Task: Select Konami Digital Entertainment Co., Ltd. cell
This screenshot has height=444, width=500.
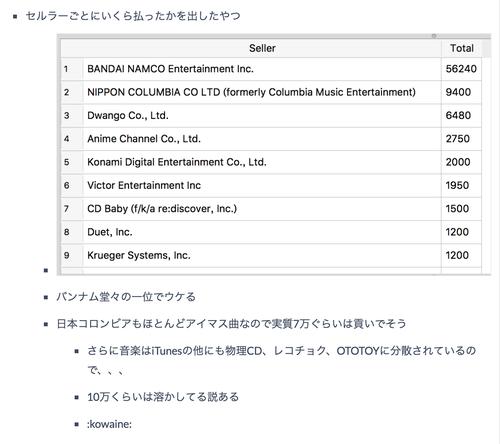Action: coord(262,162)
